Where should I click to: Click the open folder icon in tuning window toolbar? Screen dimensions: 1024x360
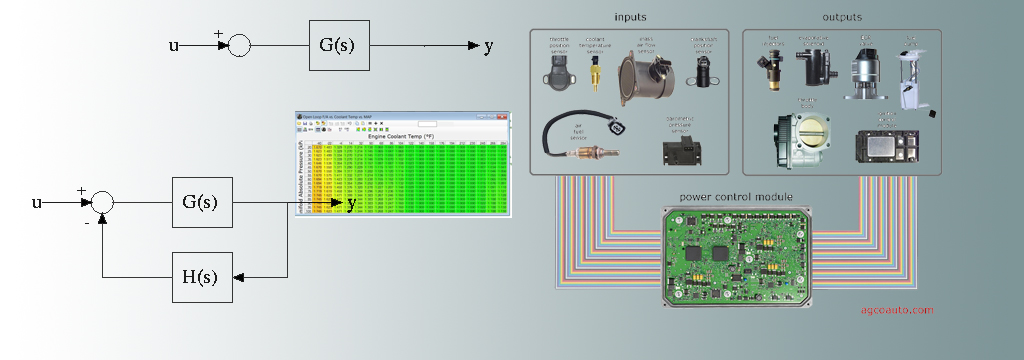pyautogui.click(x=298, y=123)
